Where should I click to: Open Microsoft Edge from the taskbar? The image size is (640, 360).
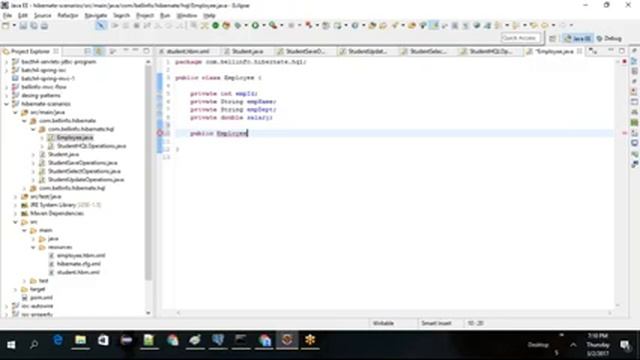(58, 340)
